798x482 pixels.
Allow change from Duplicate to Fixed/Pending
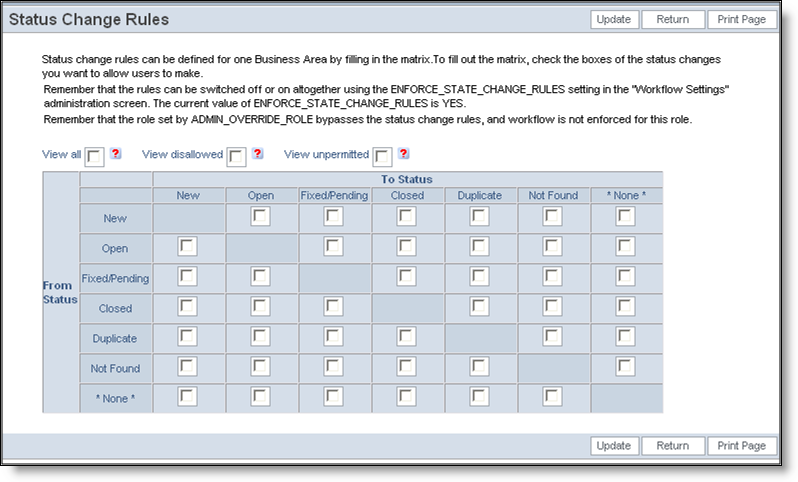click(x=333, y=336)
